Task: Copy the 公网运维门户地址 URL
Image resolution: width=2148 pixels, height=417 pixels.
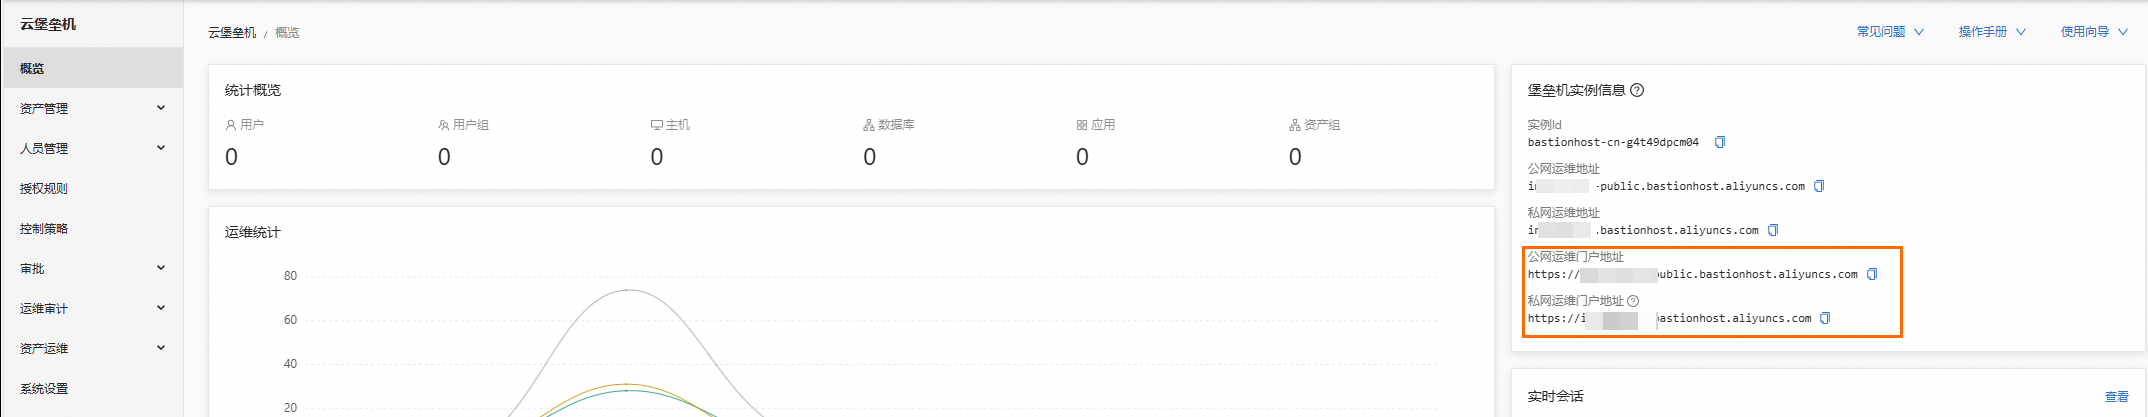Action: [x=1872, y=274]
